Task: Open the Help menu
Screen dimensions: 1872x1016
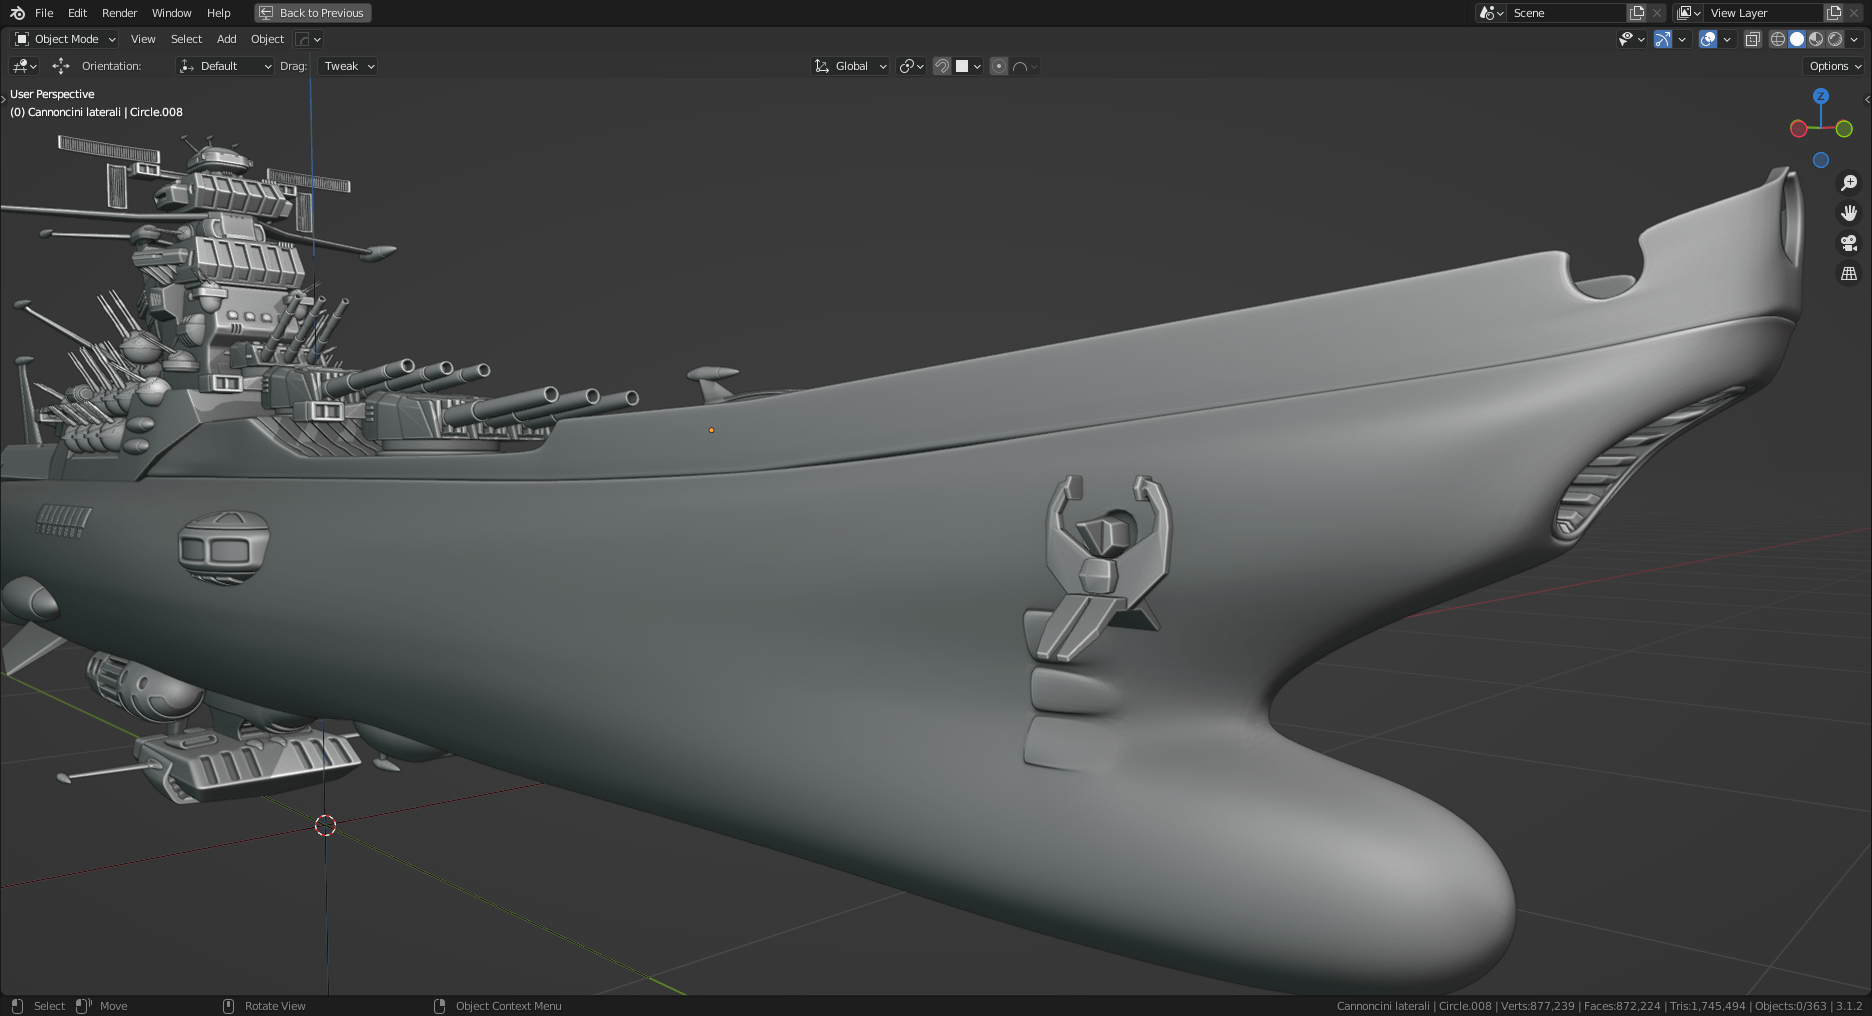Action: point(218,13)
